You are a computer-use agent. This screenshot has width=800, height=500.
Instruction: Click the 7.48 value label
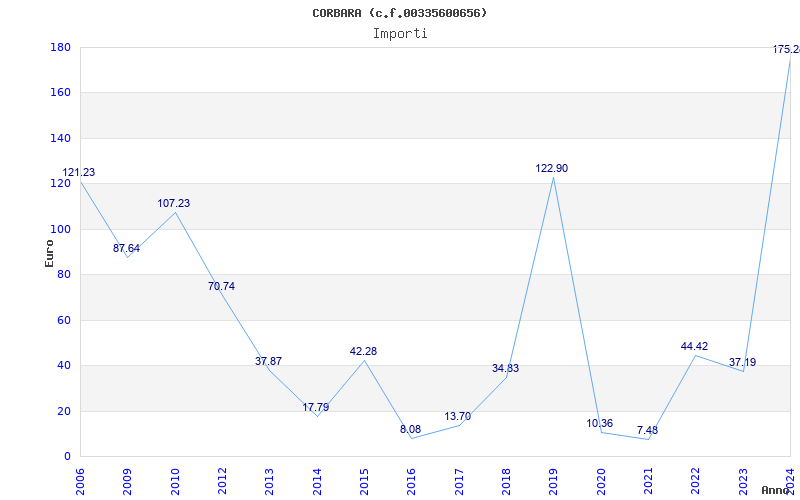coord(647,430)
